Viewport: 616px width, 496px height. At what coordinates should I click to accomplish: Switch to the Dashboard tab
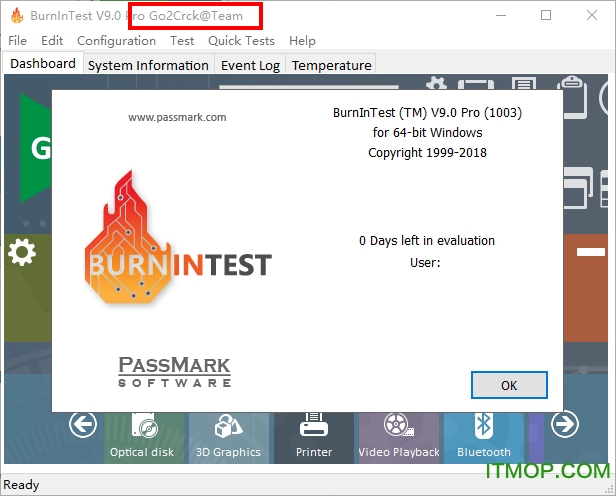point(43,64)
